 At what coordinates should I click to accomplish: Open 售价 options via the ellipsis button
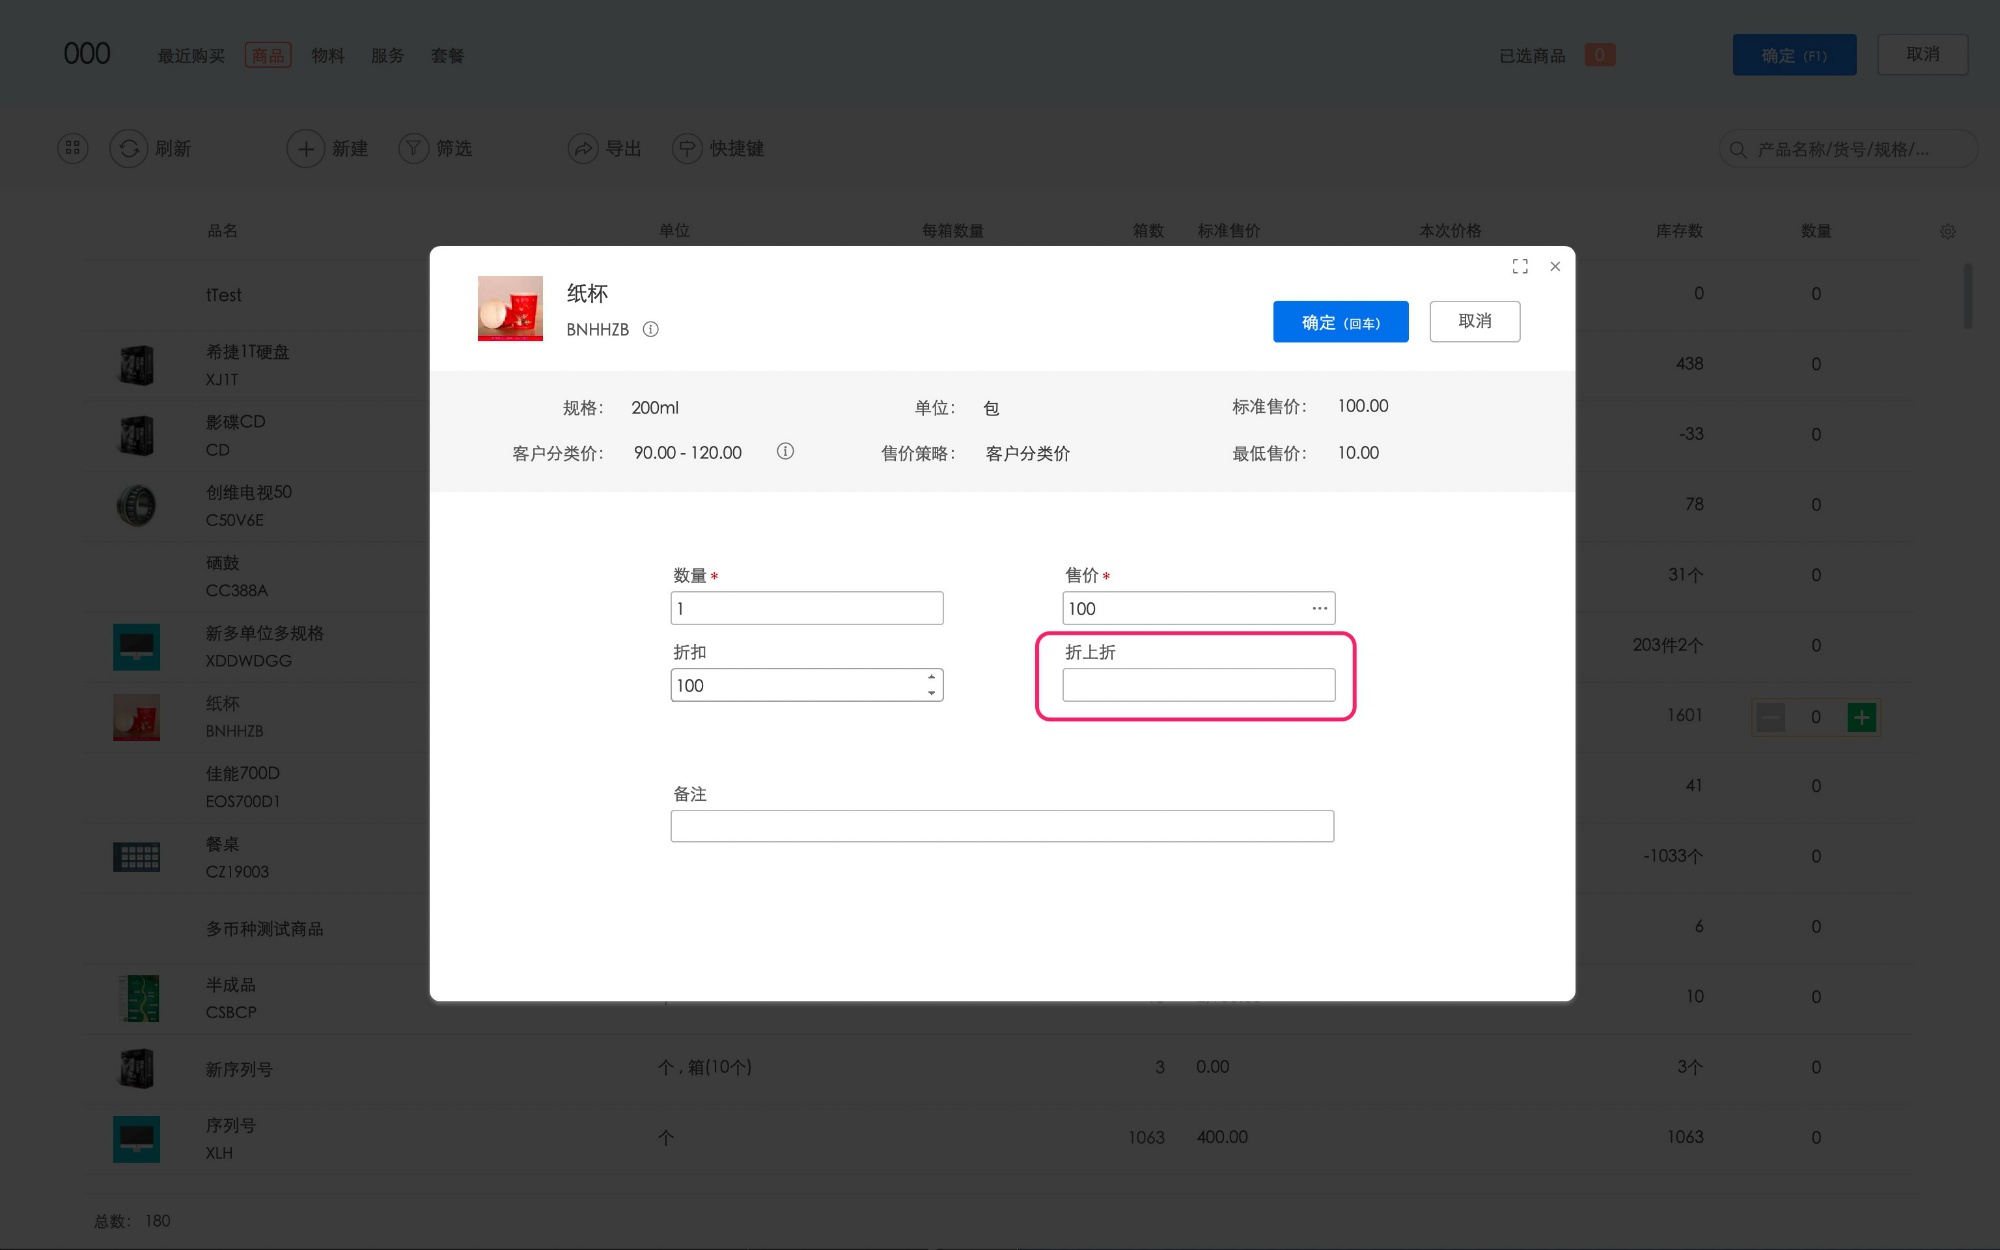pos(1318,607)
